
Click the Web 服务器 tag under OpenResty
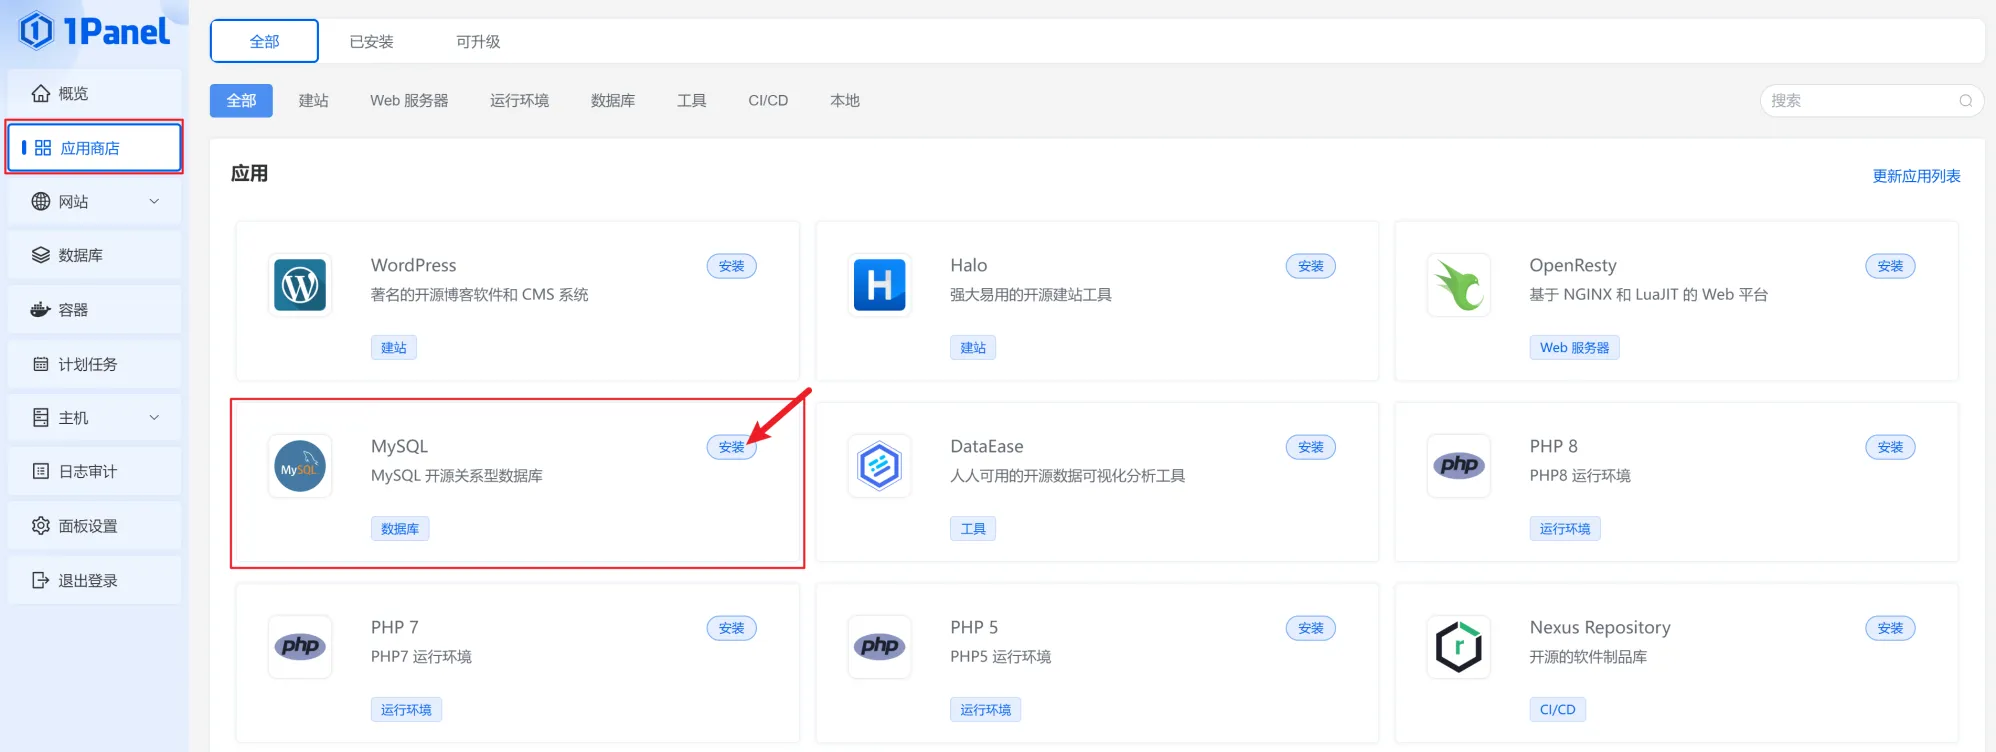1574,348
